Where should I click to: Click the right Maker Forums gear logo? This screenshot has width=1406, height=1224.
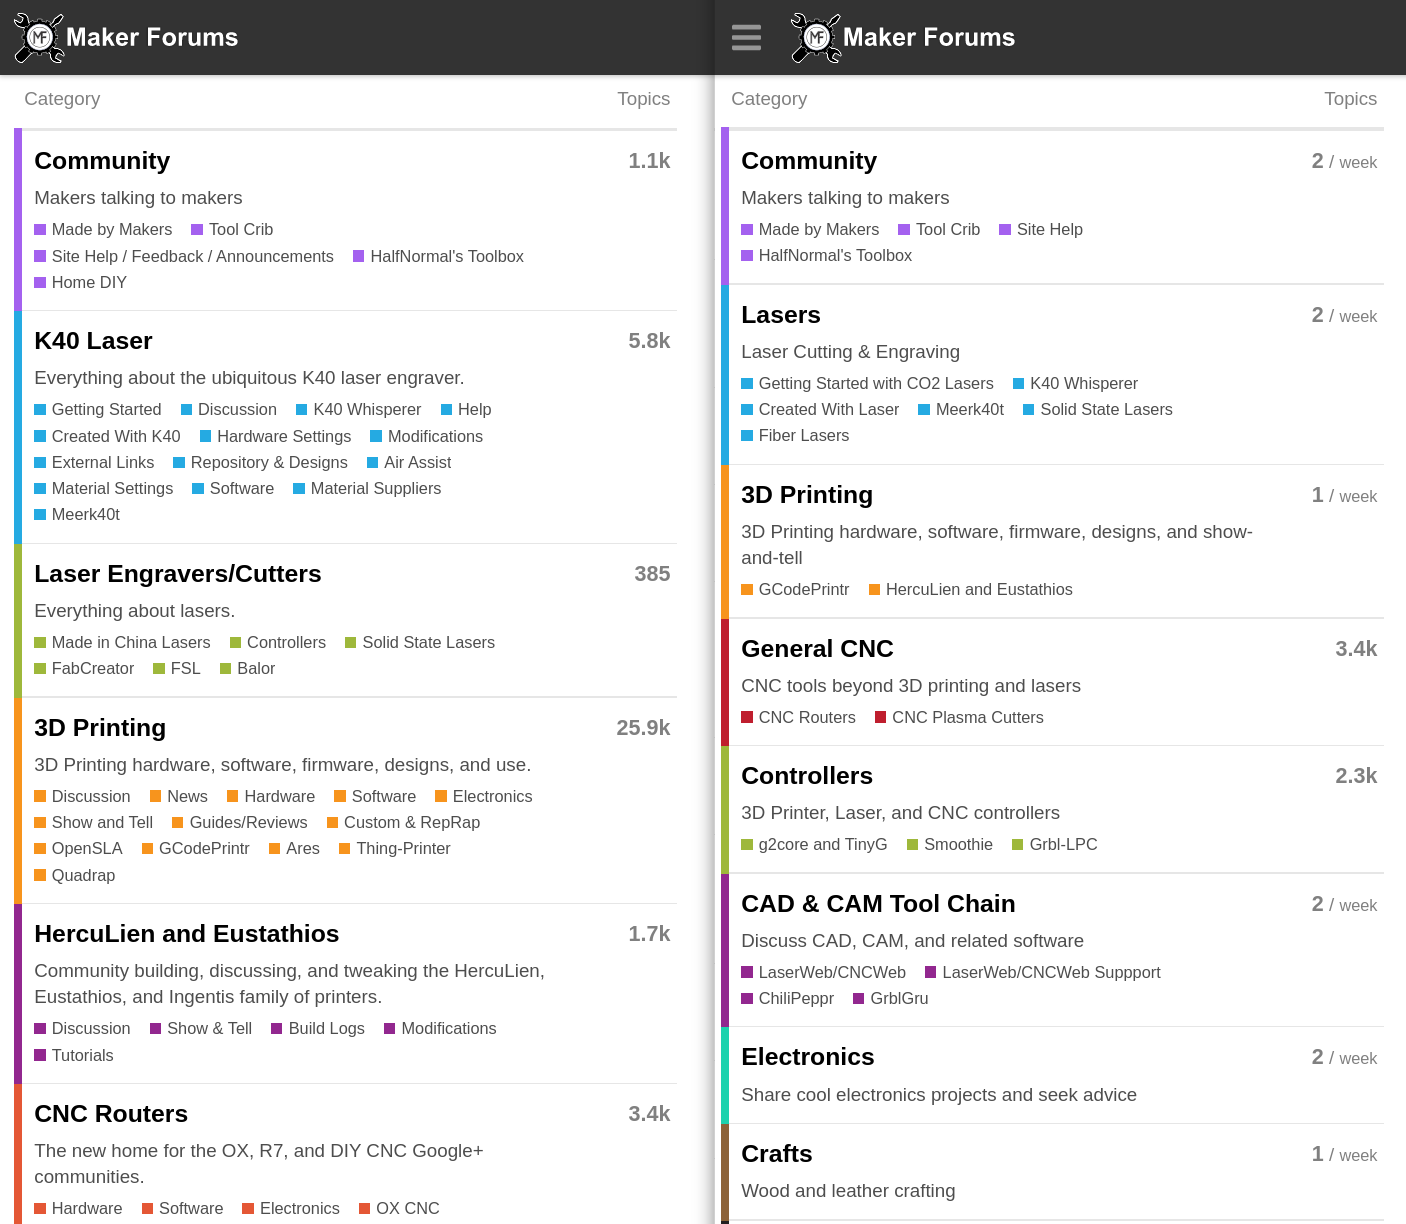(816, 38)
